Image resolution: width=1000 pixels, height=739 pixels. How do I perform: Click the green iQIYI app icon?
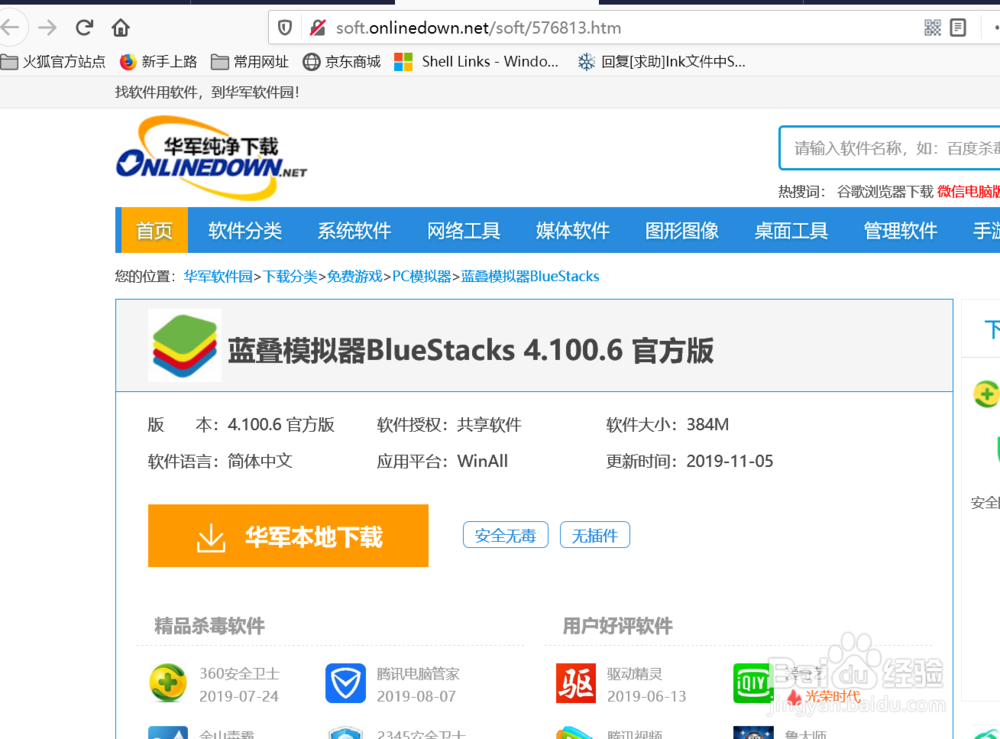click(x=753, y=683)
